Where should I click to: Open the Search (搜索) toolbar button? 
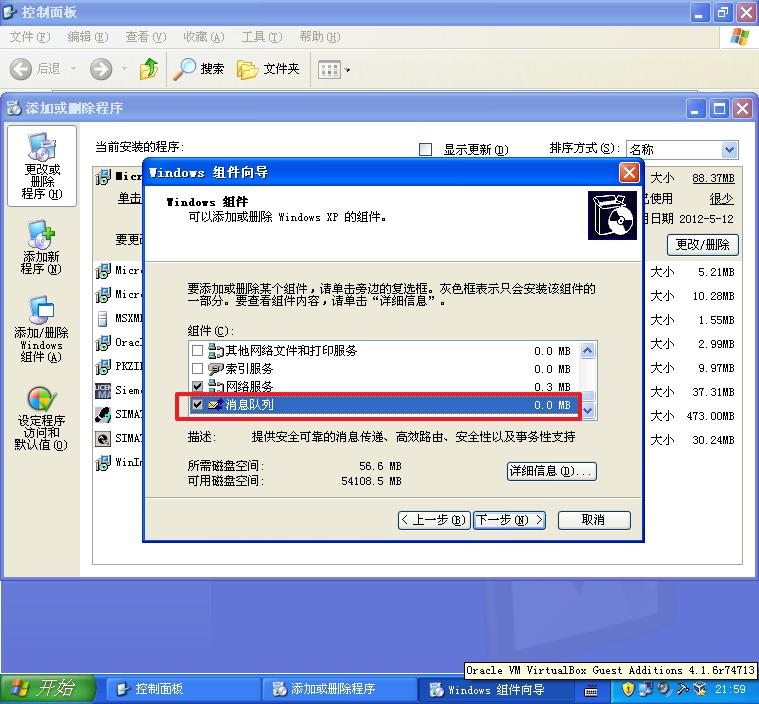coord(199,69)
